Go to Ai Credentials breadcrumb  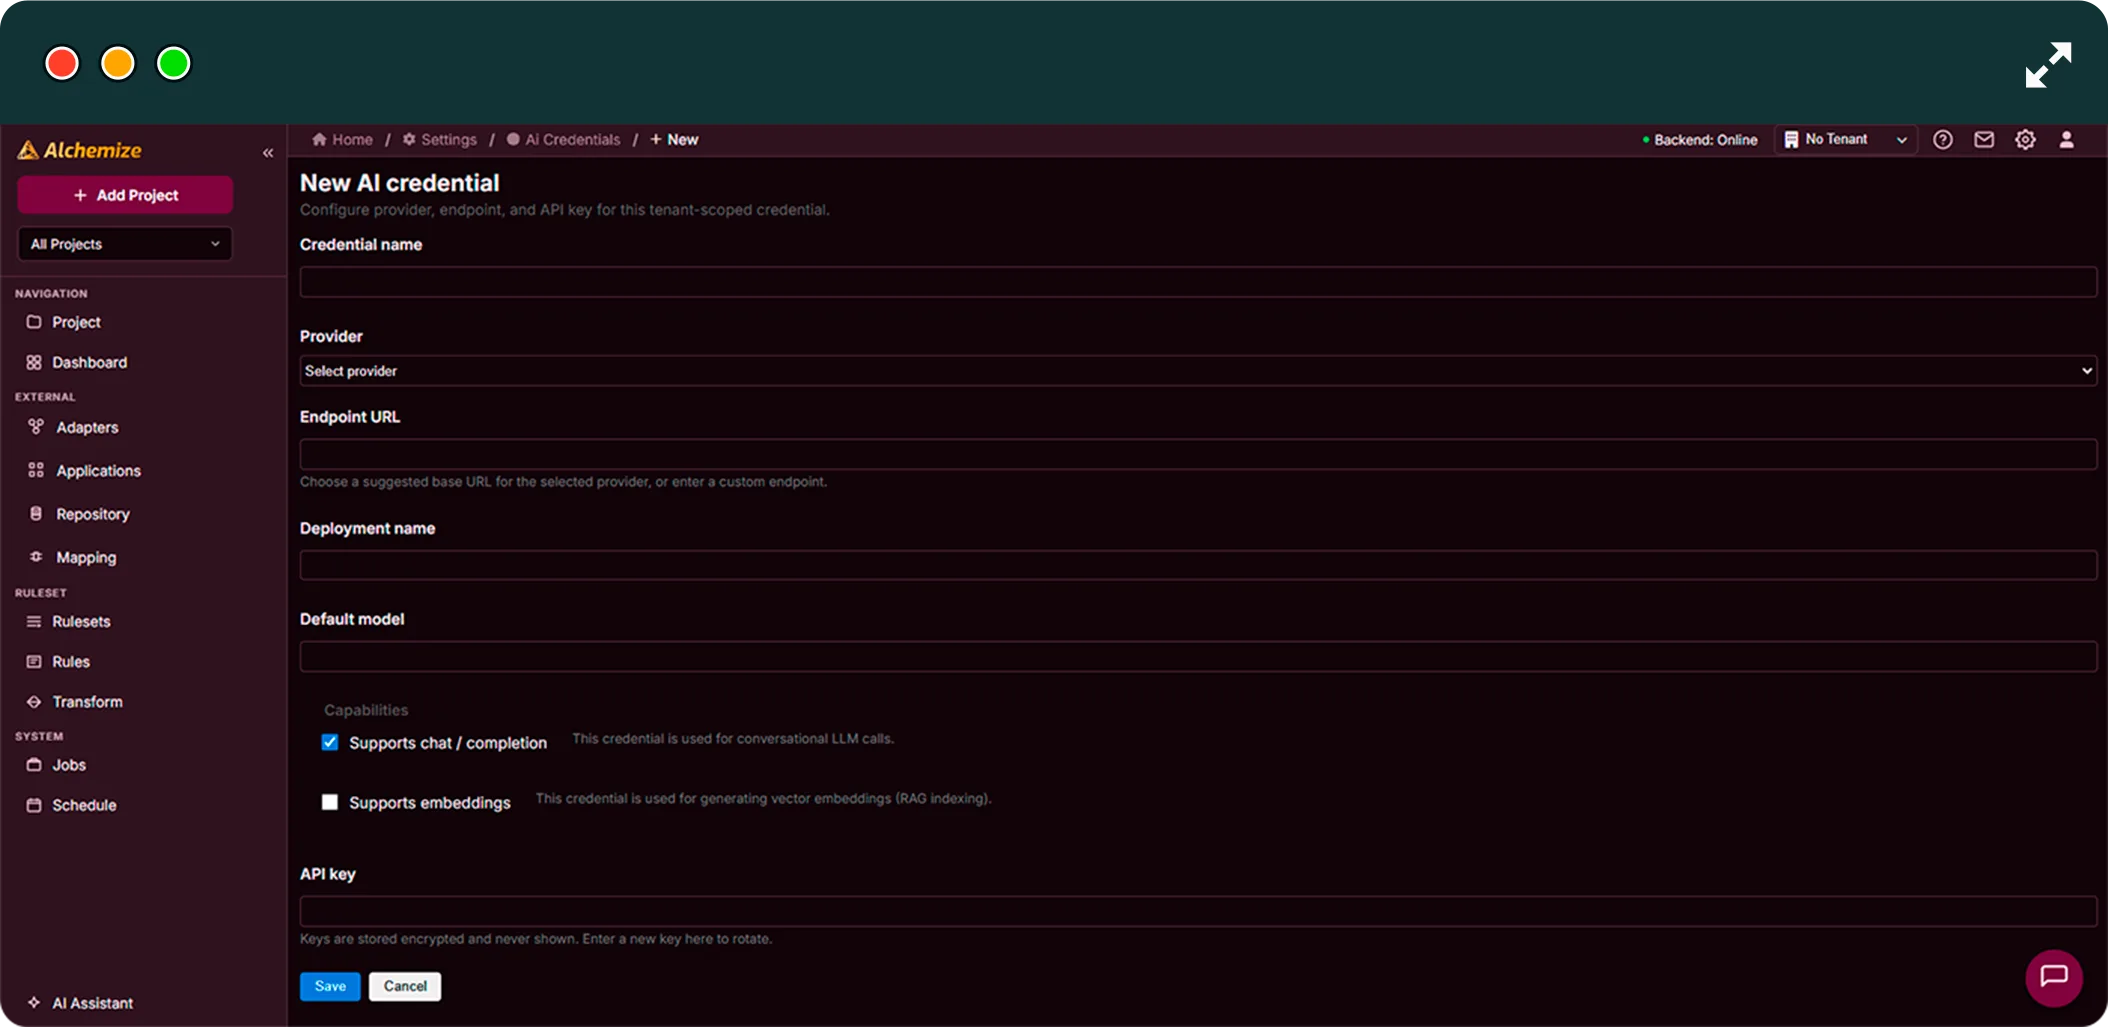click(563, 140)
